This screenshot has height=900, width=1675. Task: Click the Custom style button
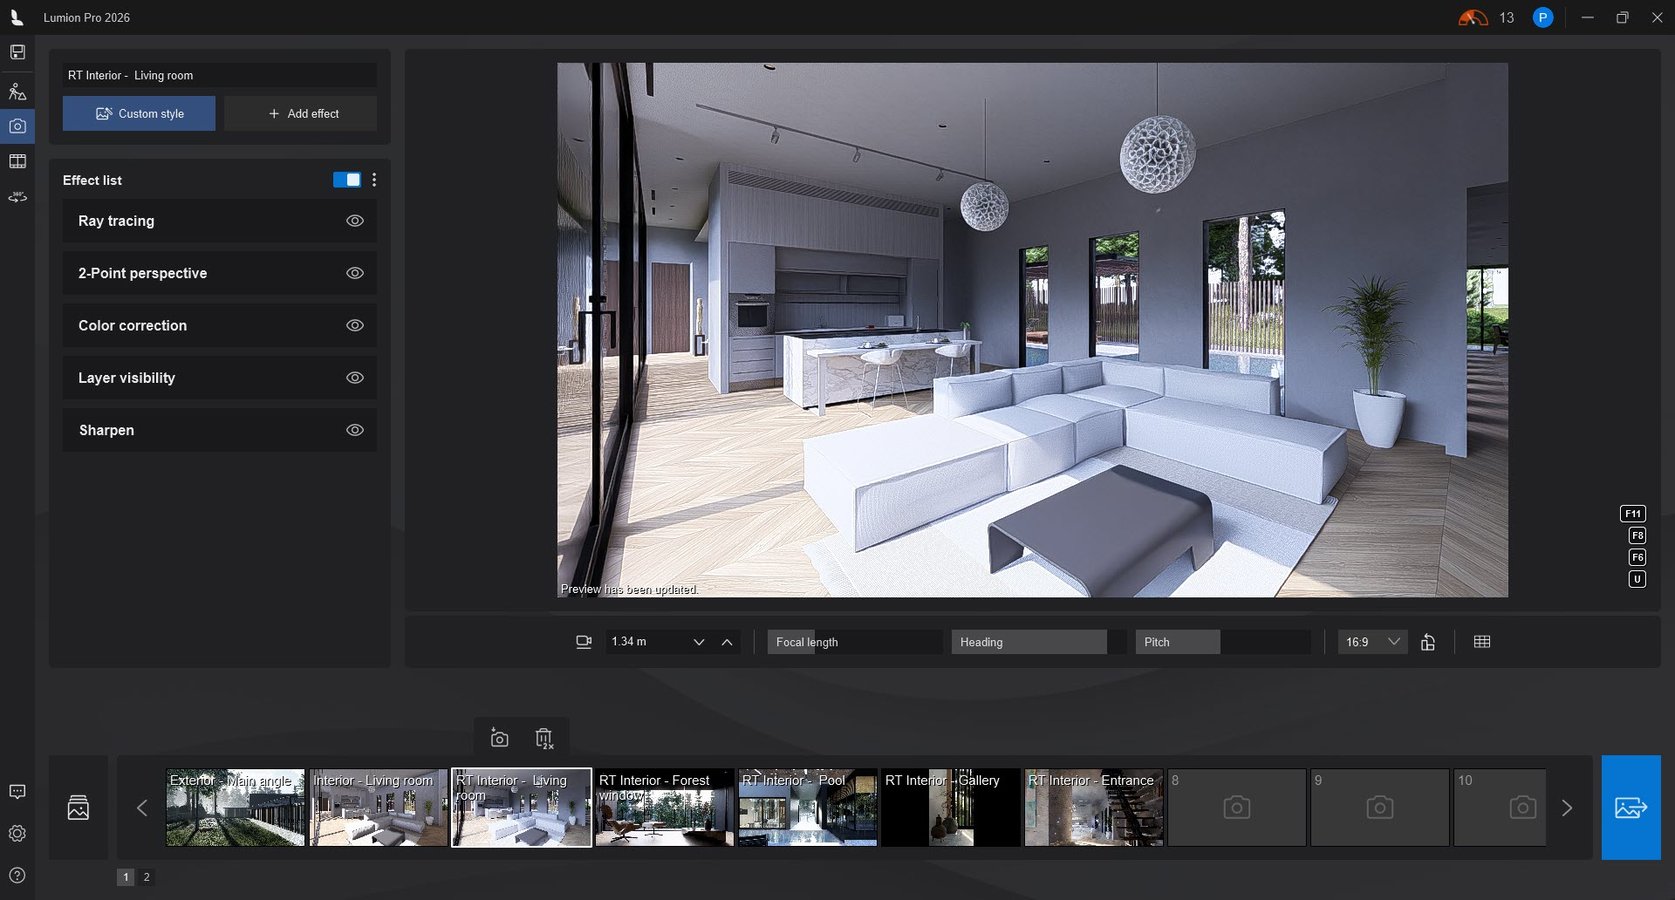[x=139, y=114]
